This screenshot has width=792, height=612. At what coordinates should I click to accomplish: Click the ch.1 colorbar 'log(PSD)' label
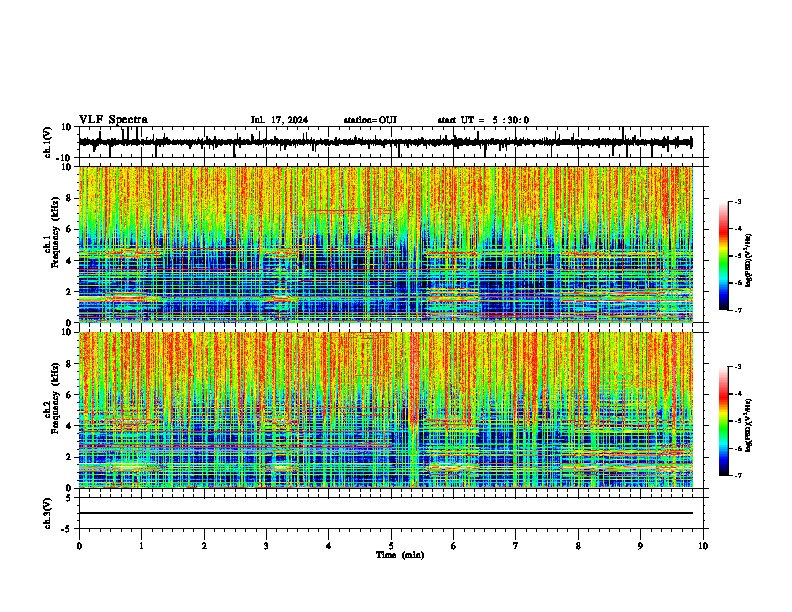tap(748, 261)
